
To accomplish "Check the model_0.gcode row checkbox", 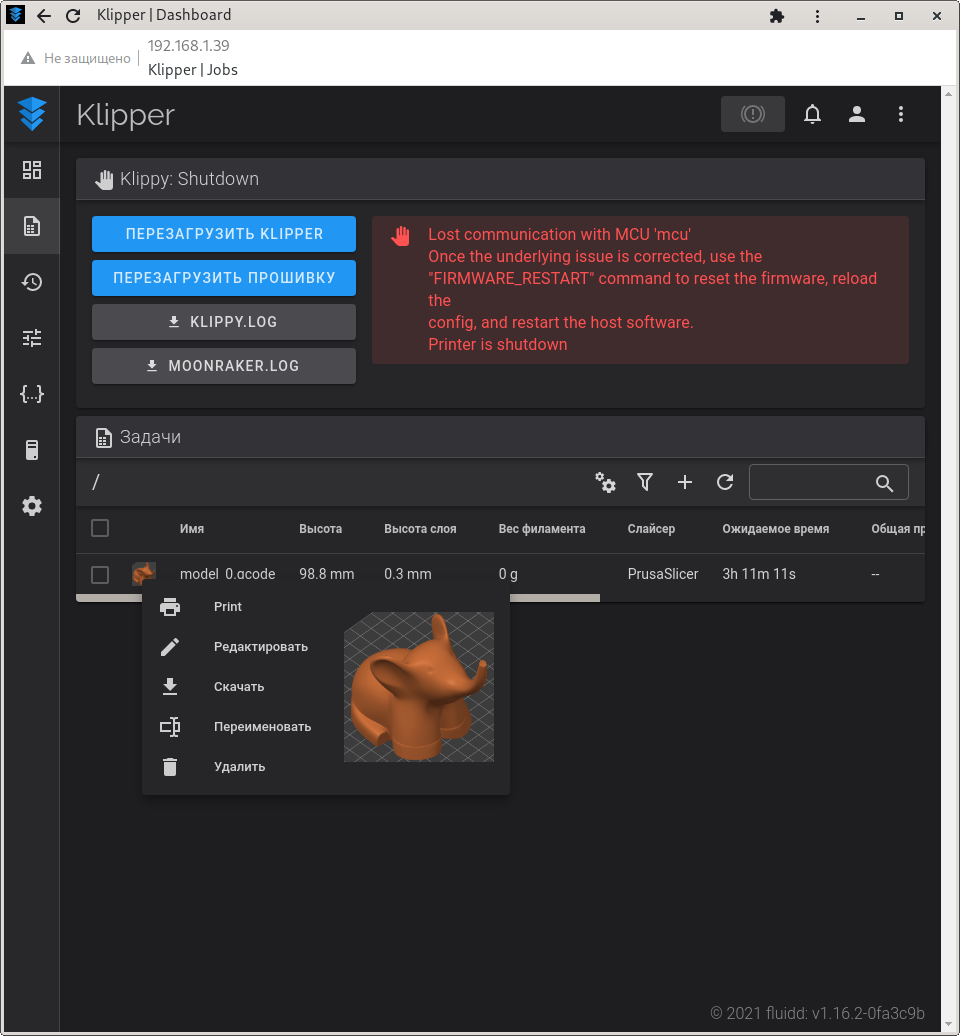I will pos(100,574).
